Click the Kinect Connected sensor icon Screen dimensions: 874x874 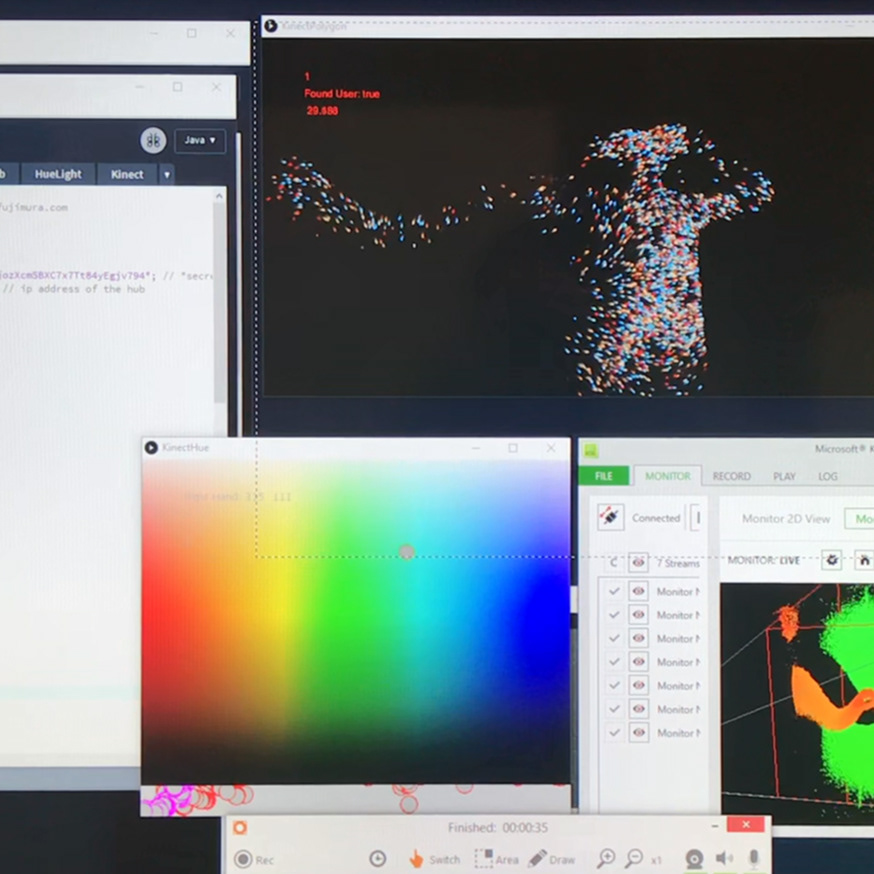[x=610, y=518]
